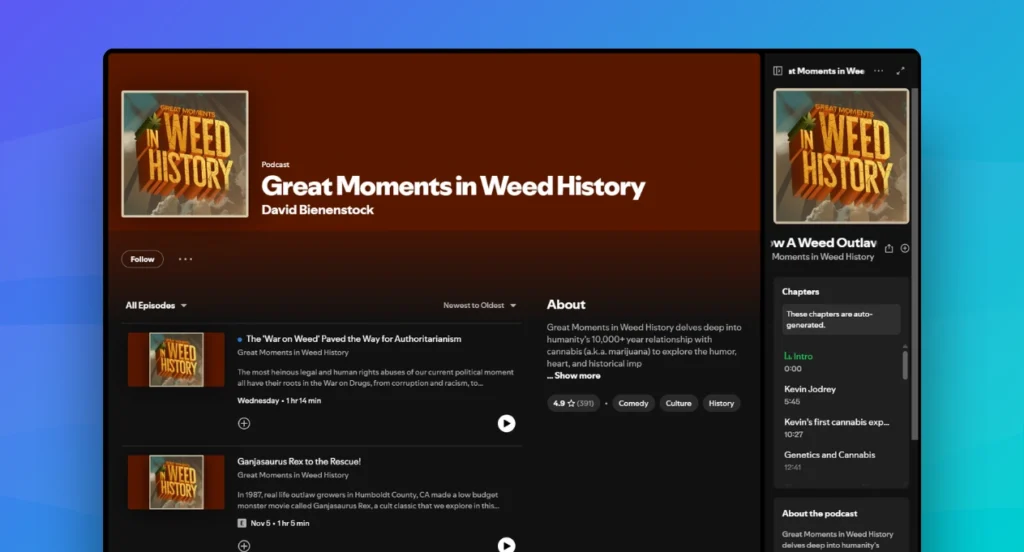The image size is (1024, 552).
Task: Select the Comedy category tag
Action: click(x=633, y=403)
